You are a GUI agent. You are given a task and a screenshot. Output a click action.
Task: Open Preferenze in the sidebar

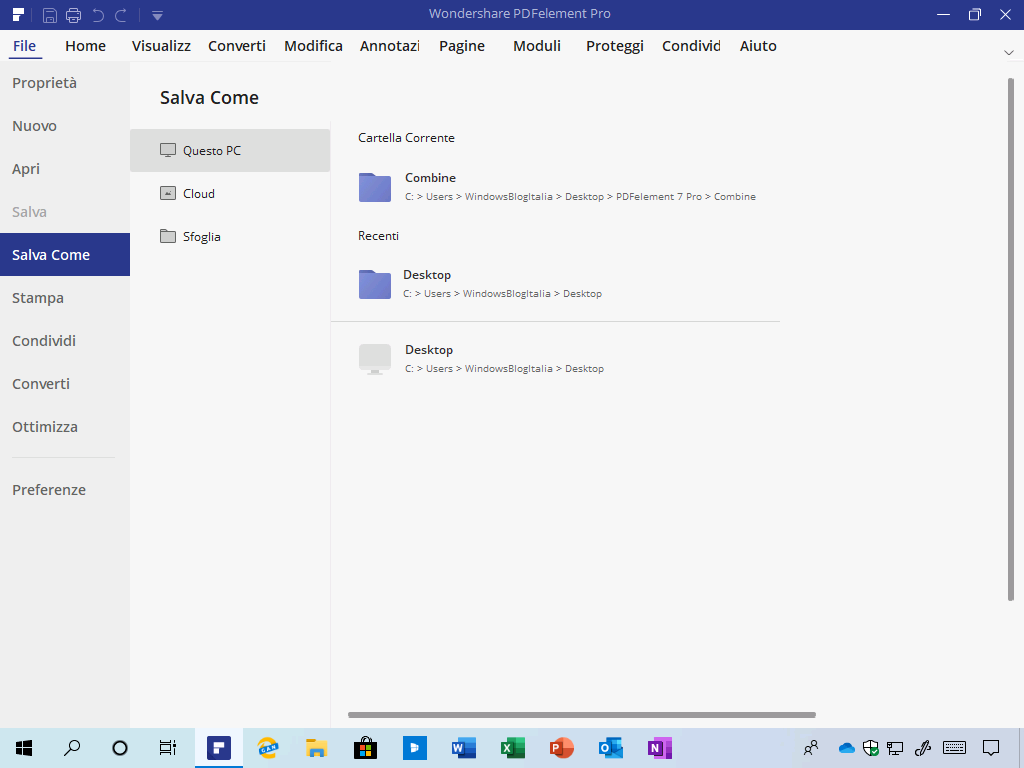pyautogui.click(x=65, y=490)
